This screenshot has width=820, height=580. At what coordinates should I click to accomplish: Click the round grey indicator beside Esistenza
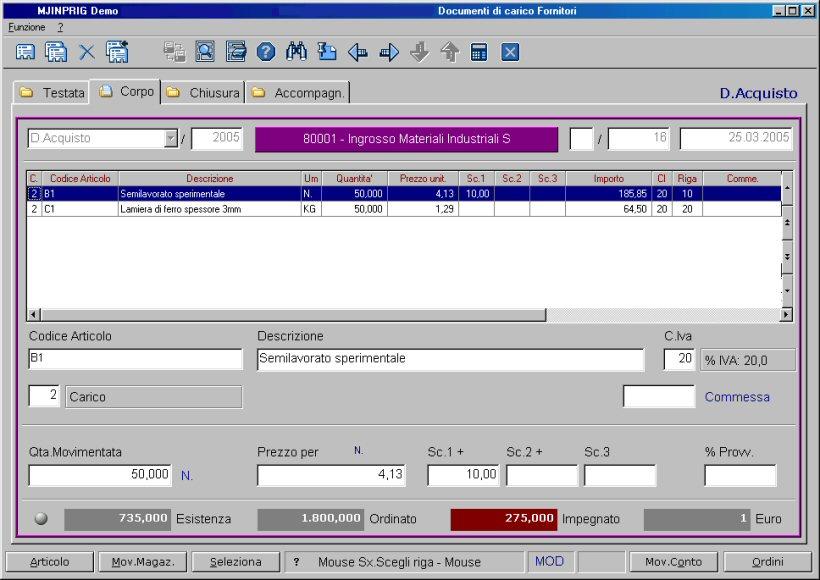tap(41, 518)
